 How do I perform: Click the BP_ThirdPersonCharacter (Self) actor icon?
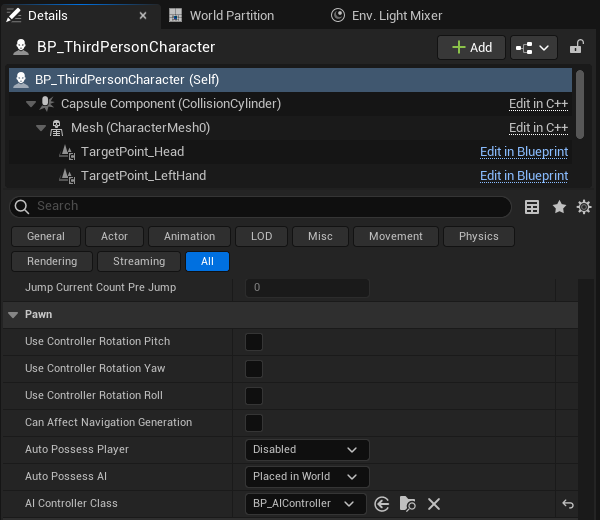pos(21,80)
